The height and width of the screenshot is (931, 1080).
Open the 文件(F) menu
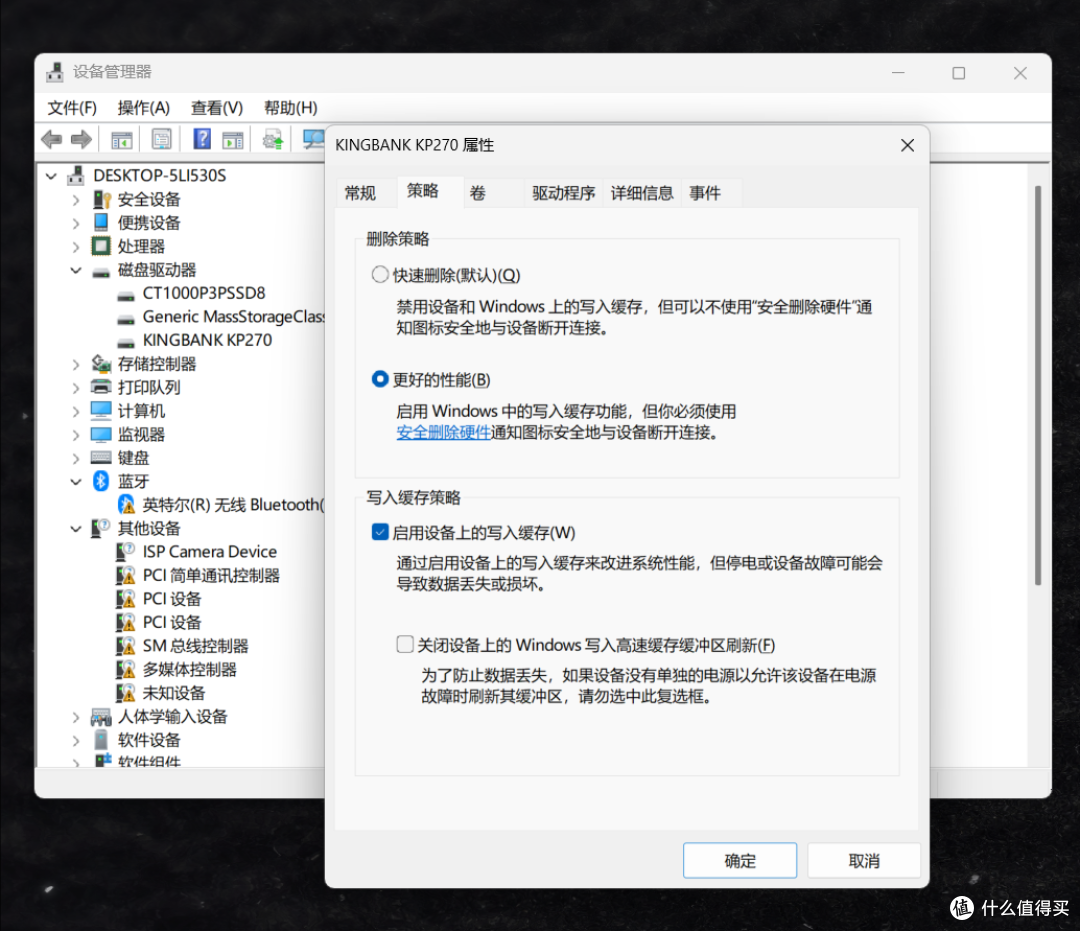point(72,108)
